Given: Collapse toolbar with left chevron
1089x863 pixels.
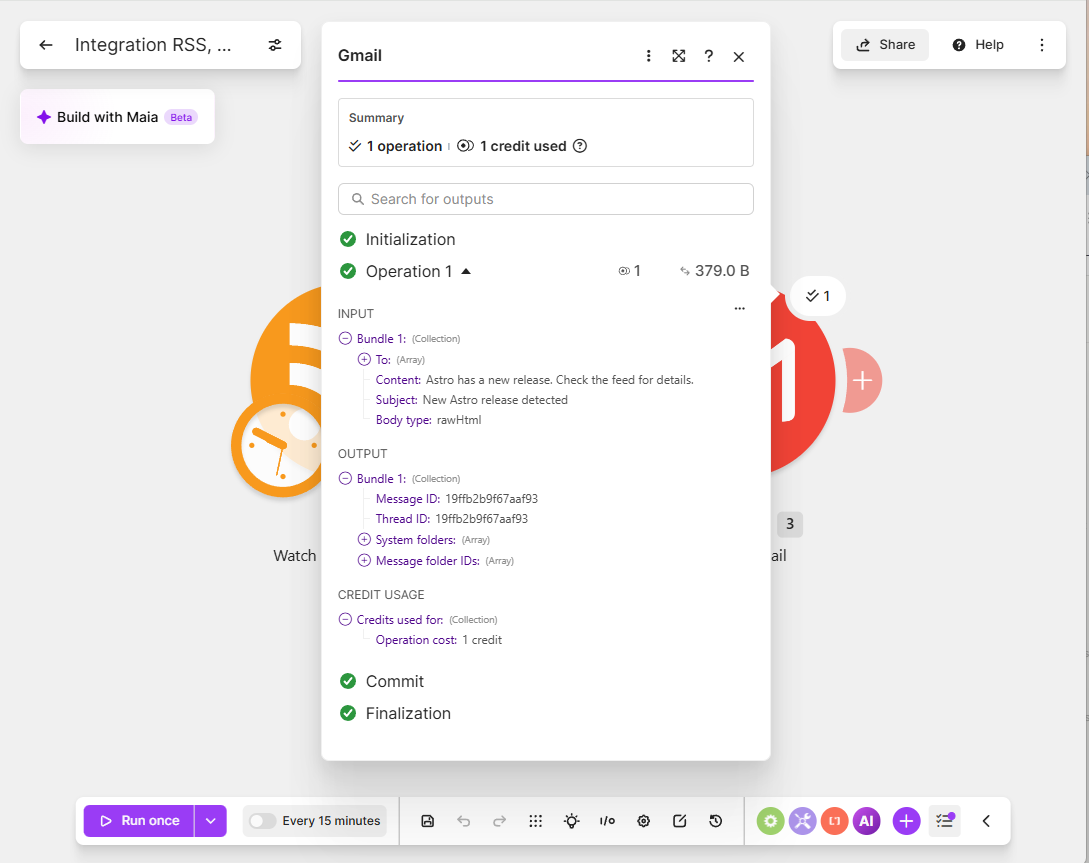Looking at the screenshot, I should tap(986, 821).
